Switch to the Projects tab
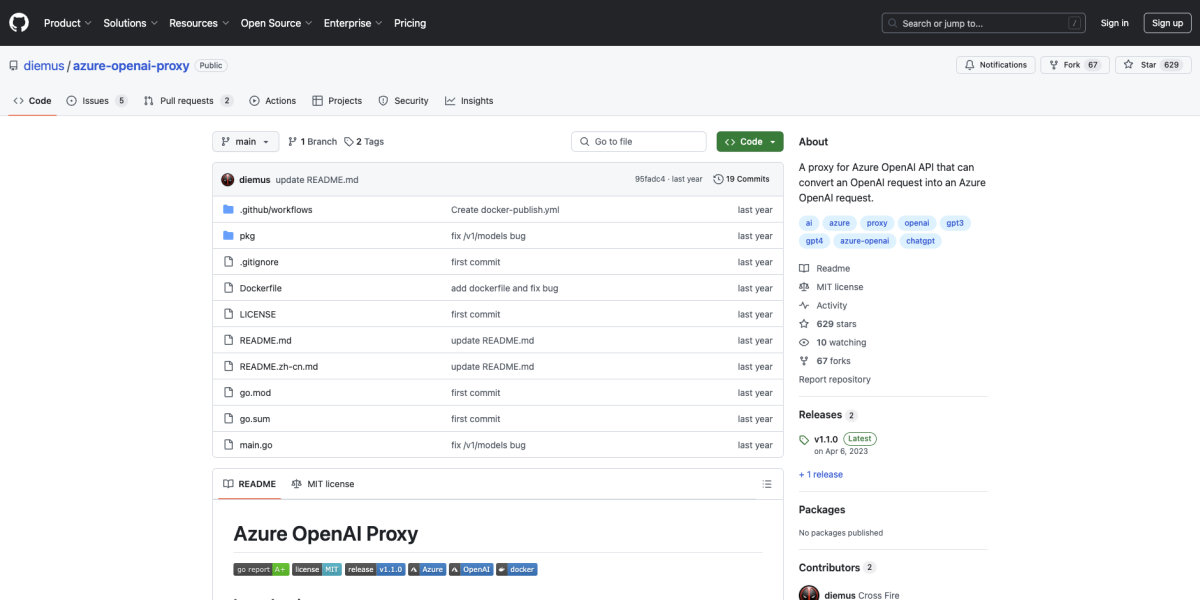Image resolution: width=1200 pixels, height=600 pixels. click(x=337, y=101)
